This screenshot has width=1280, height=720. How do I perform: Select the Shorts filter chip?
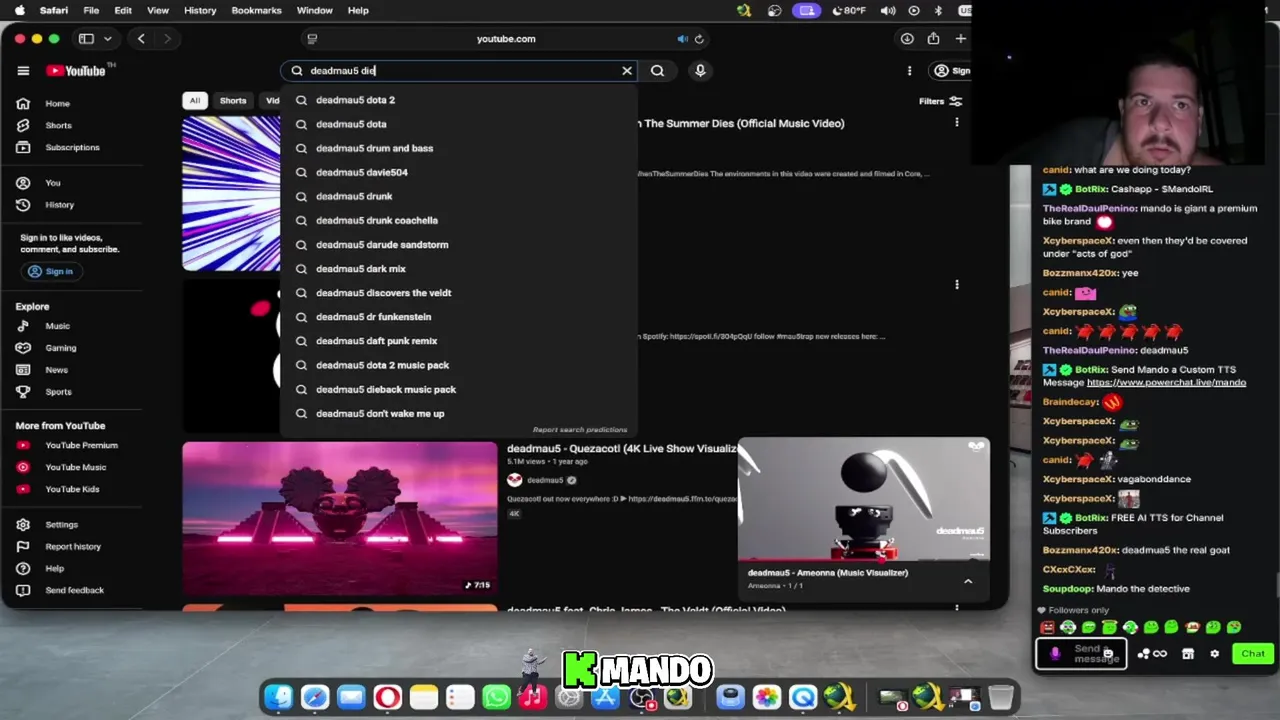click(x=233, y=101)
